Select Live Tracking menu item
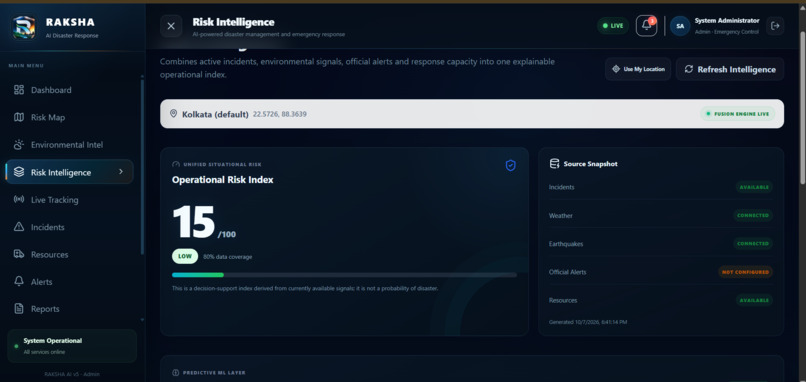Viewport: 806px width, 382px height. pos(69,199)
